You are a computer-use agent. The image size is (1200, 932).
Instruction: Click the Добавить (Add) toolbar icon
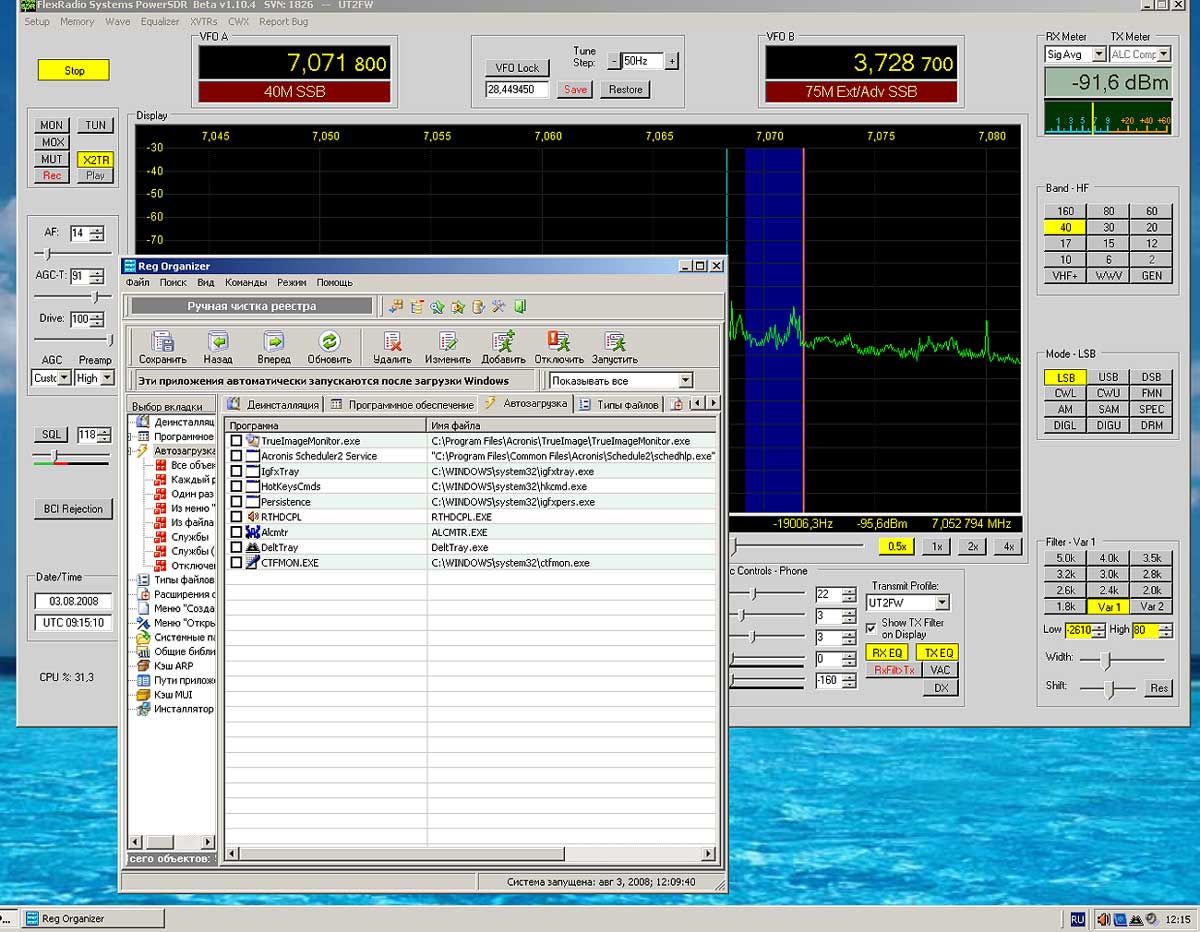503,342
